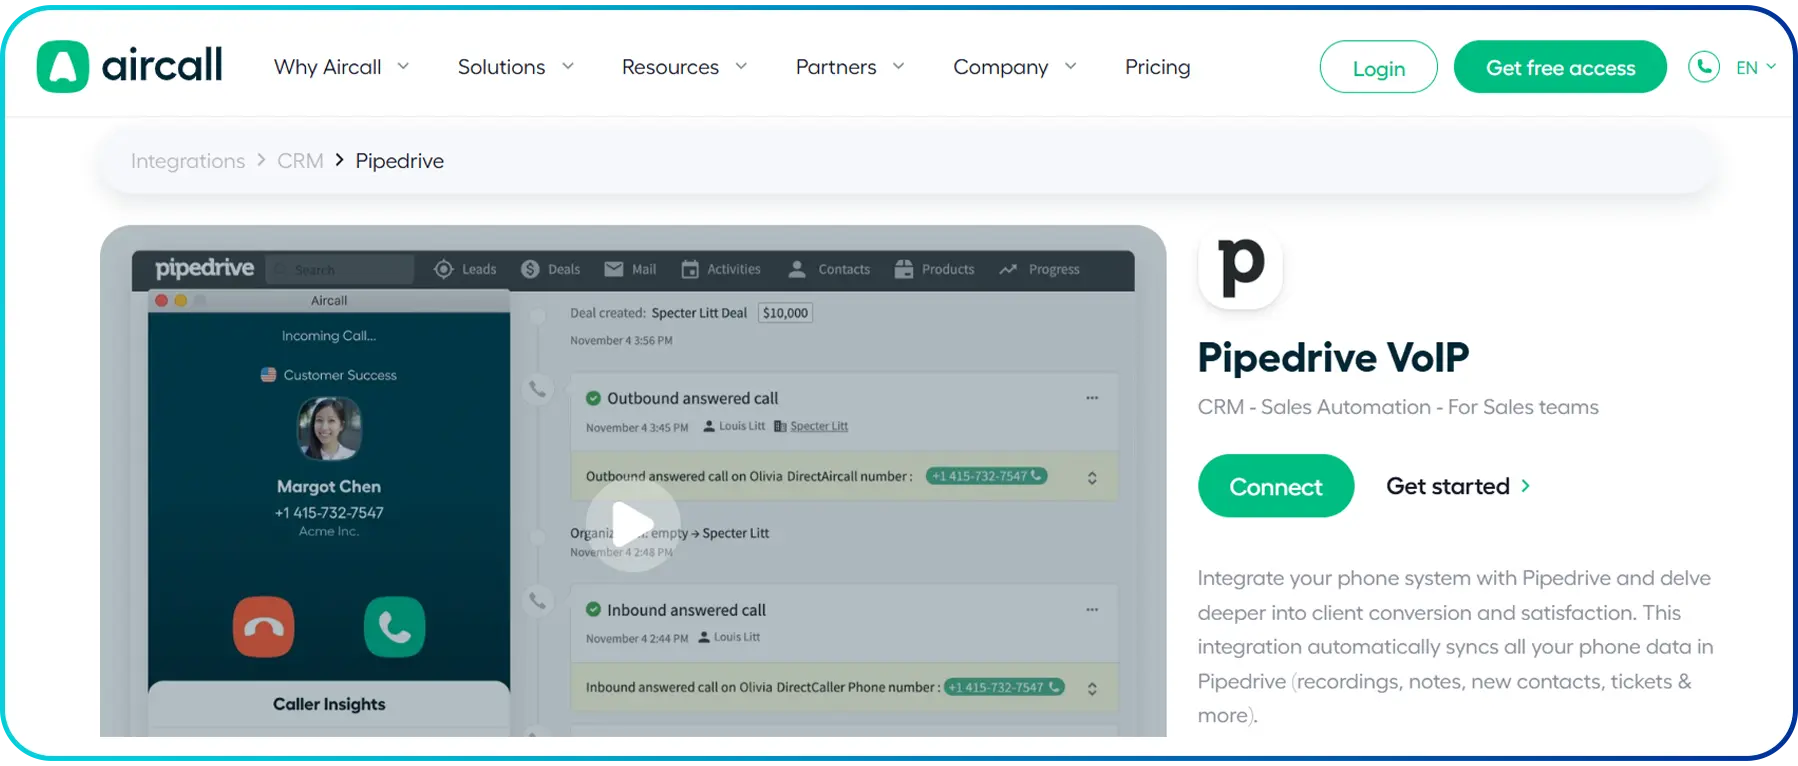The width and height of the screenshot is (1798, 766).
Task: Expand the Outbound answered call note arrows
Action: tap(1092, 477)
